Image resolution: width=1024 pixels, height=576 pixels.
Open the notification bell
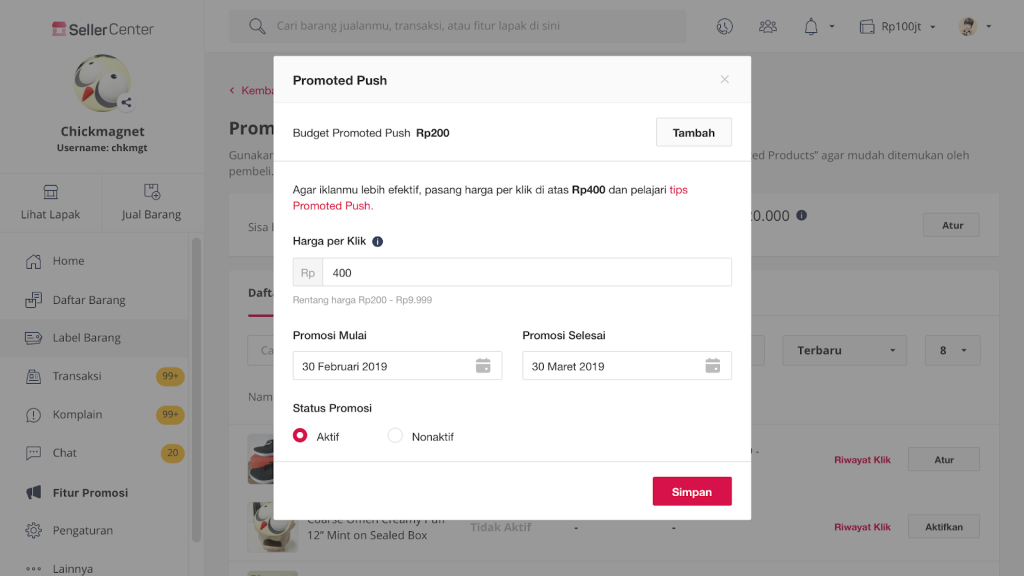click(x=810, y=26)
